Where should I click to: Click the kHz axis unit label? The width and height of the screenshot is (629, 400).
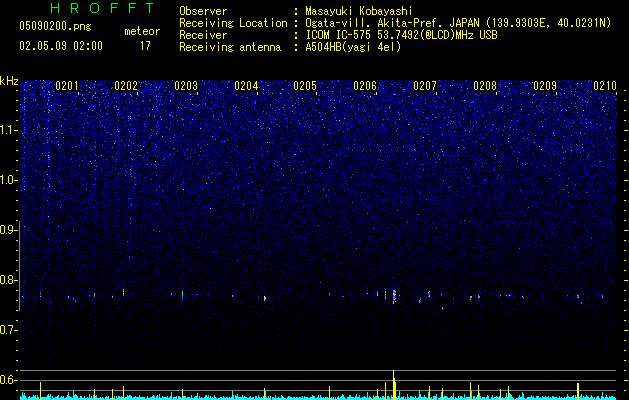pyautogui.click(x=9, y=81)
